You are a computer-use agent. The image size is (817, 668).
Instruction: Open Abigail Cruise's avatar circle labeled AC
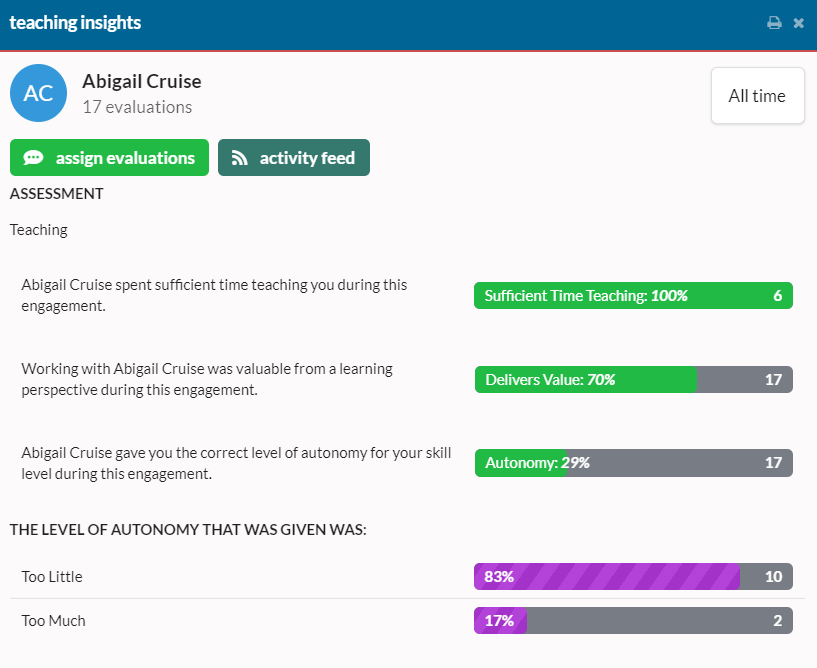point(38,93)
